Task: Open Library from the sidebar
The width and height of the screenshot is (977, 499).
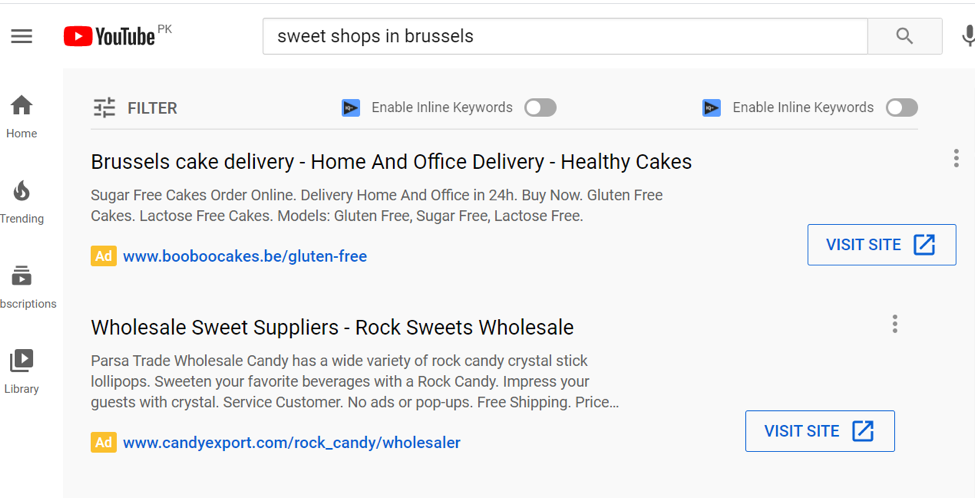Action: click(x=22, y=372)
